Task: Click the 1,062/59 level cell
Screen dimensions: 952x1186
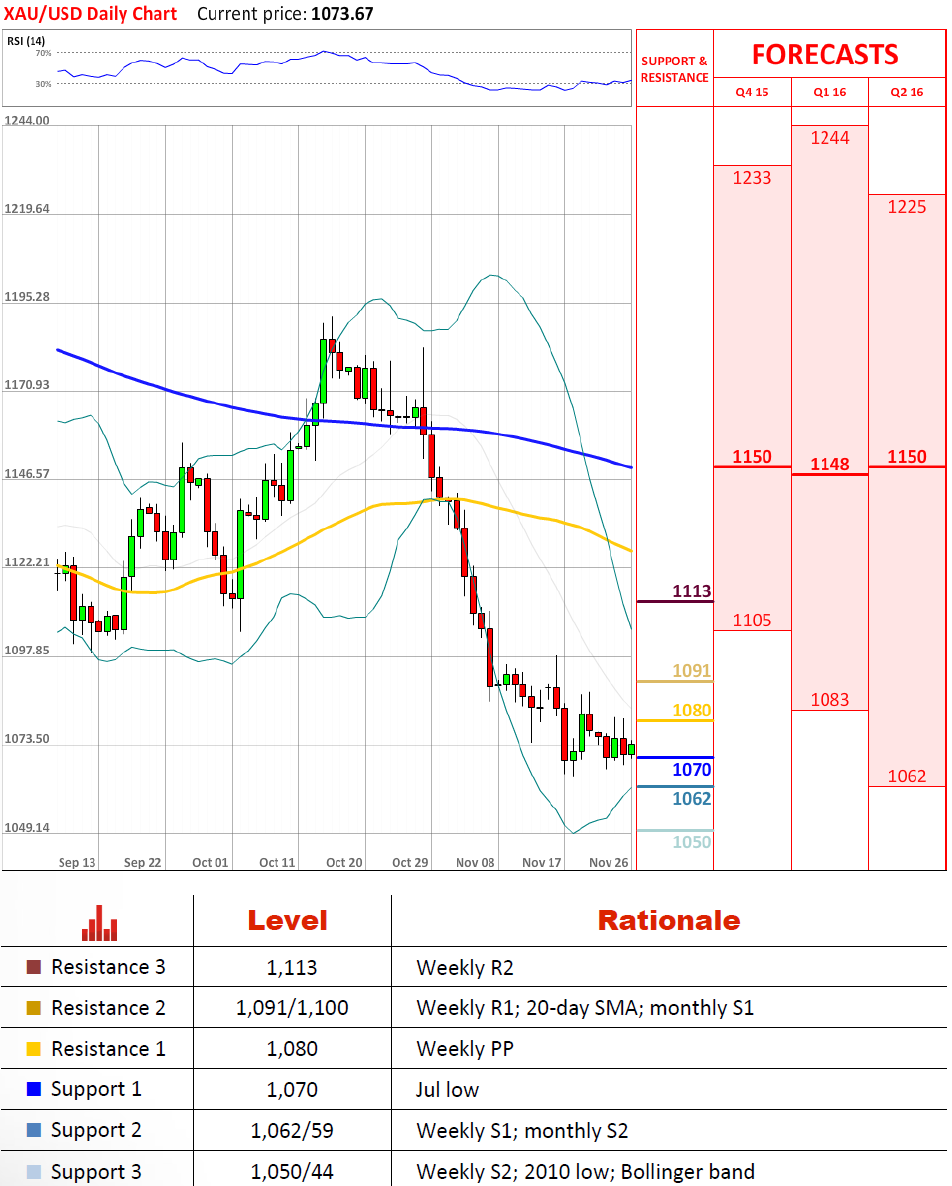Action: click(x=292, y=1130)
